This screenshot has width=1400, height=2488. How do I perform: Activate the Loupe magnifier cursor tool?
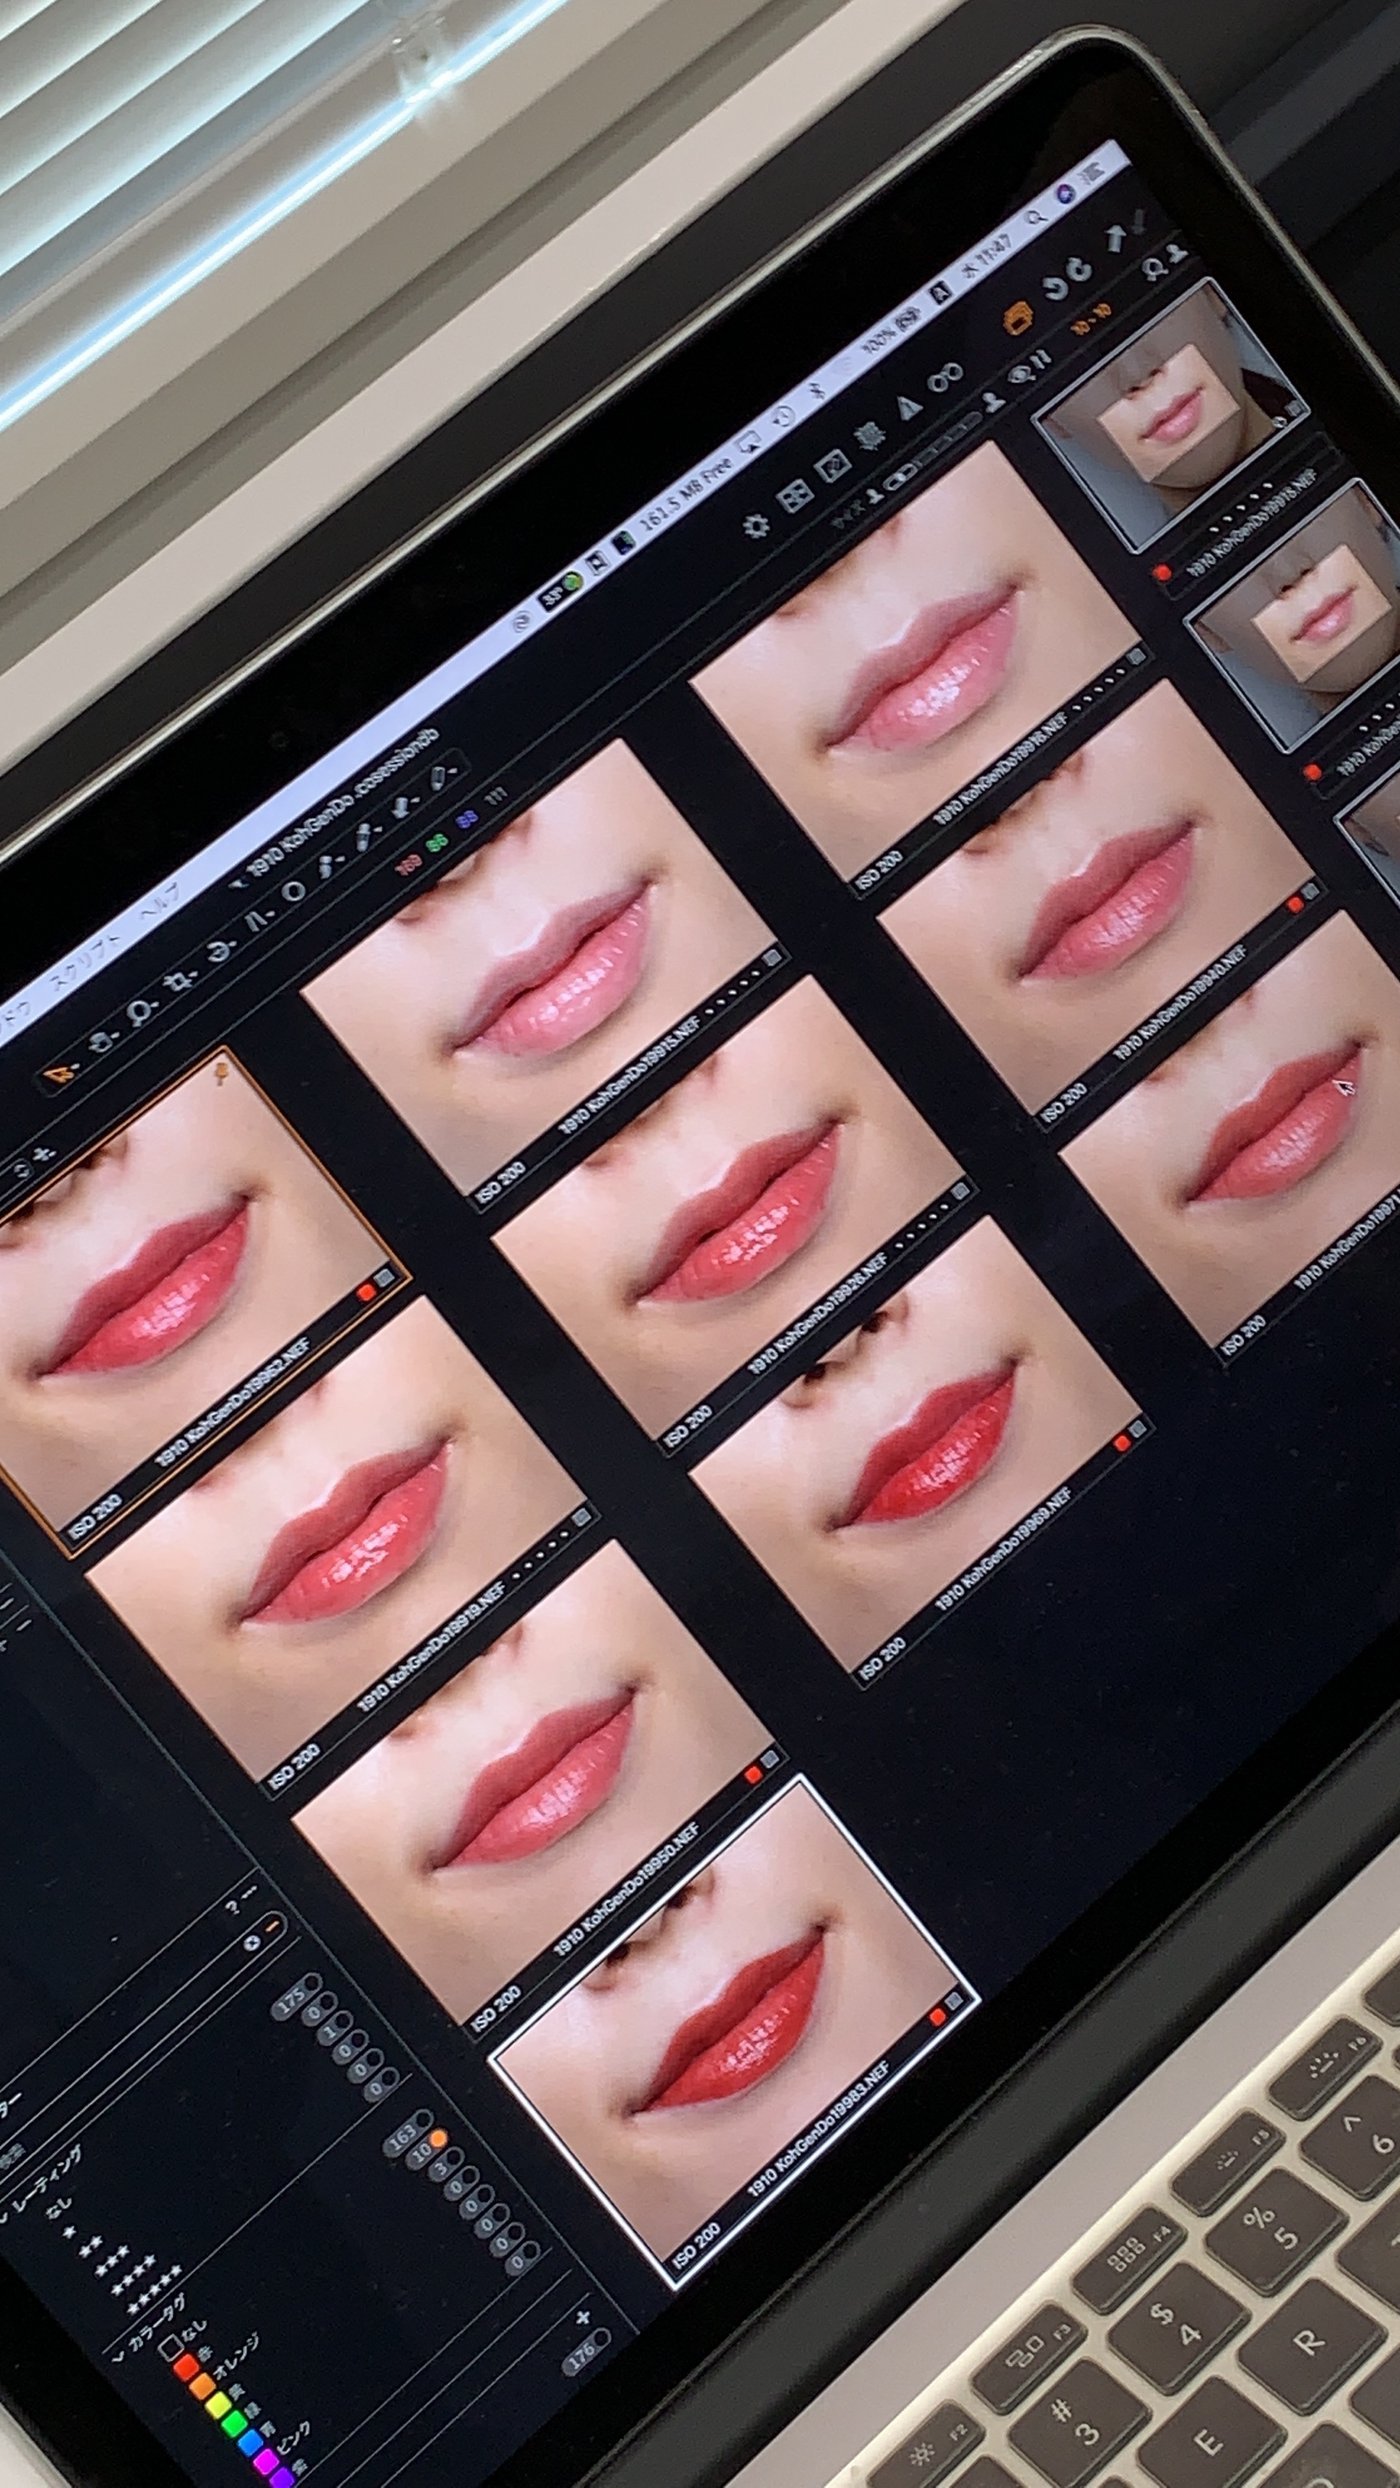pyautogui.click(x=141, y=1013)
